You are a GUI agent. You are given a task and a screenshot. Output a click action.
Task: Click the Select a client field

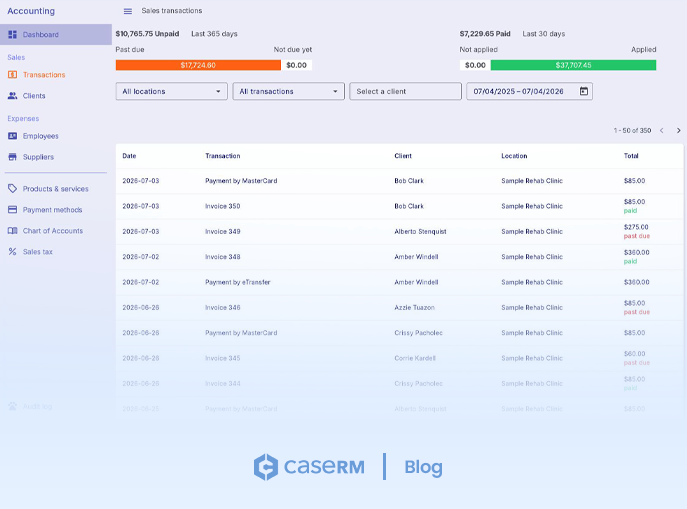(x=405, y=91)
